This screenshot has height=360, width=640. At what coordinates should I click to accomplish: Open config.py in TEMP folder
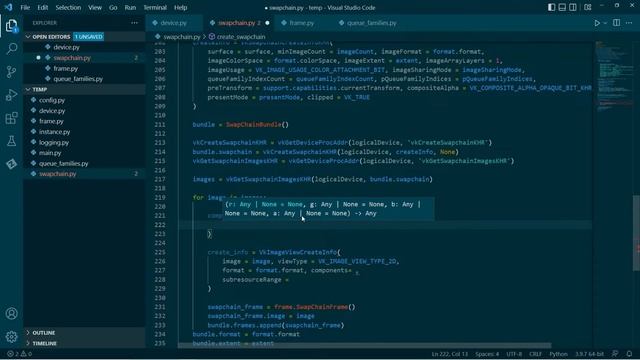point(84,100)
